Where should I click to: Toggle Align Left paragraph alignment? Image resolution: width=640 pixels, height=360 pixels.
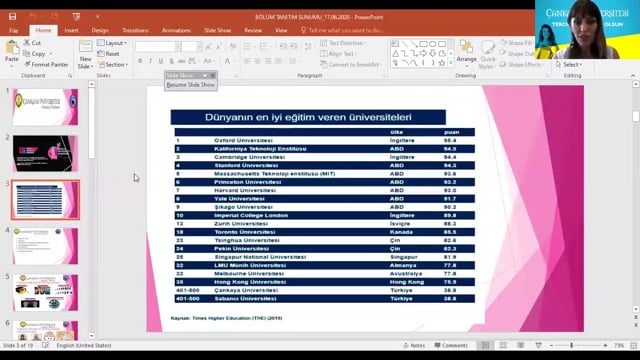tap(247, 61)
